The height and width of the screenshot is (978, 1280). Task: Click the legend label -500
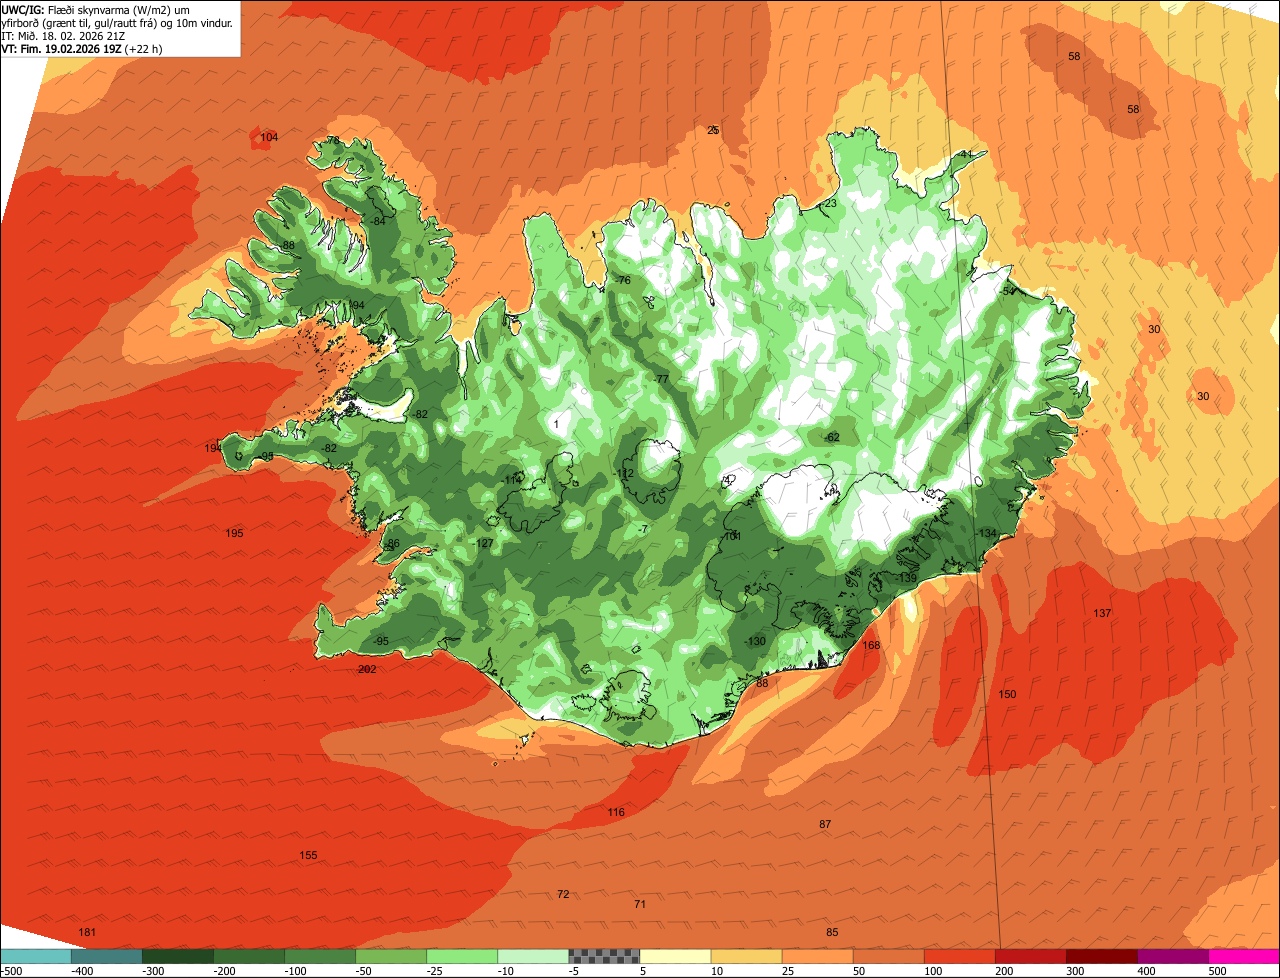[10, 971]
